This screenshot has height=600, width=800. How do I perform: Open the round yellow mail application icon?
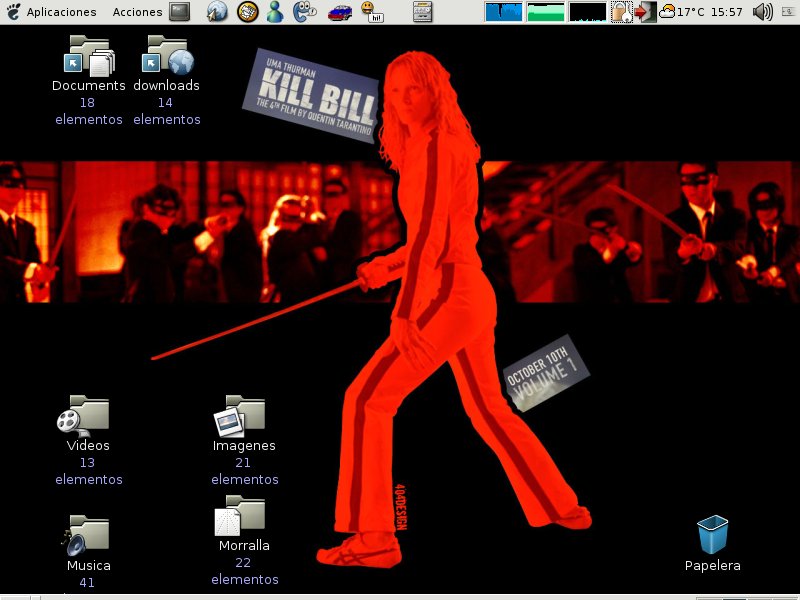point(248,11)
